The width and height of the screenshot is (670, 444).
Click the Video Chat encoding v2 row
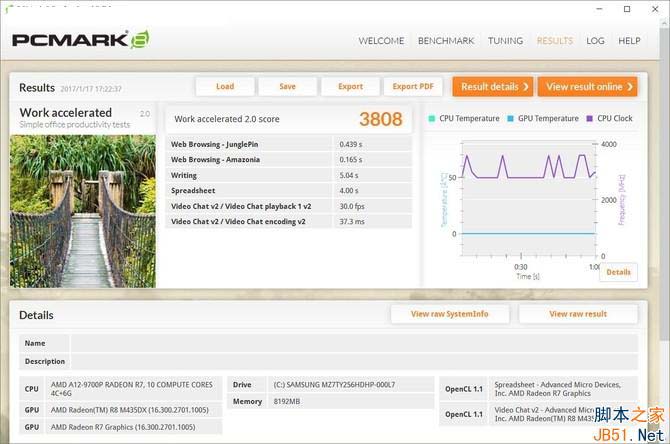point(289,222)
